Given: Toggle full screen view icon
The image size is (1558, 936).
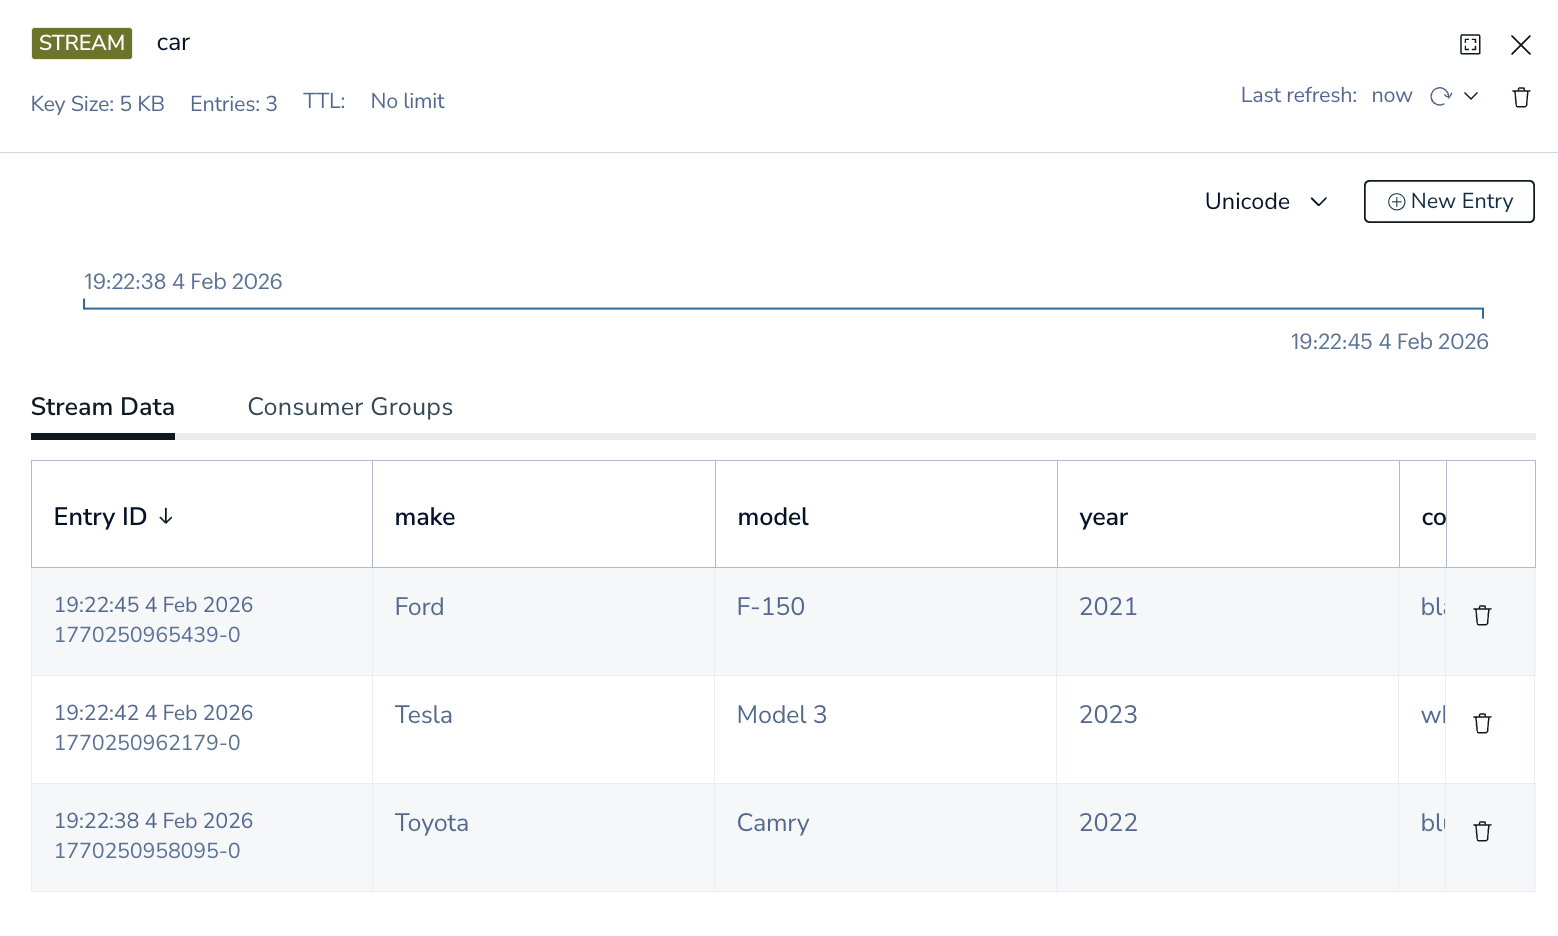Looking at the screenshot, I should coord(1470,44).
